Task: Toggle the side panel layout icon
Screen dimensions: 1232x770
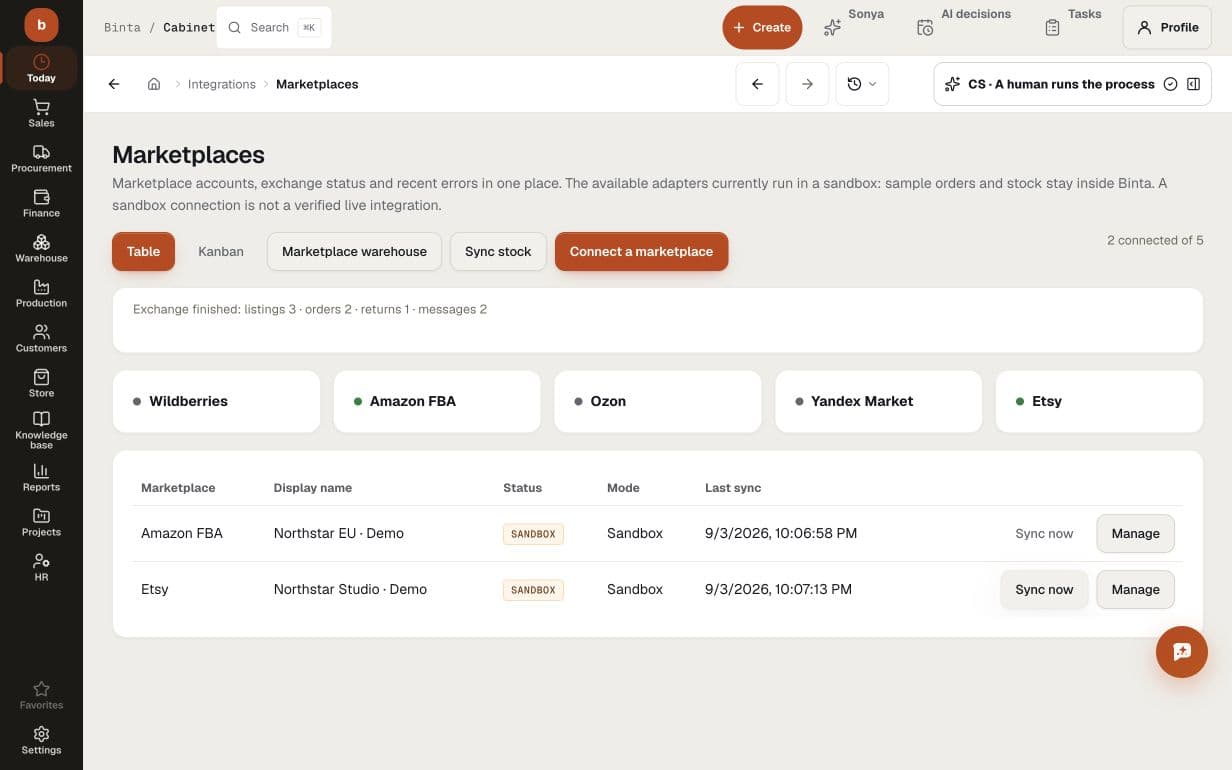Action: (x=1193, y=84)
